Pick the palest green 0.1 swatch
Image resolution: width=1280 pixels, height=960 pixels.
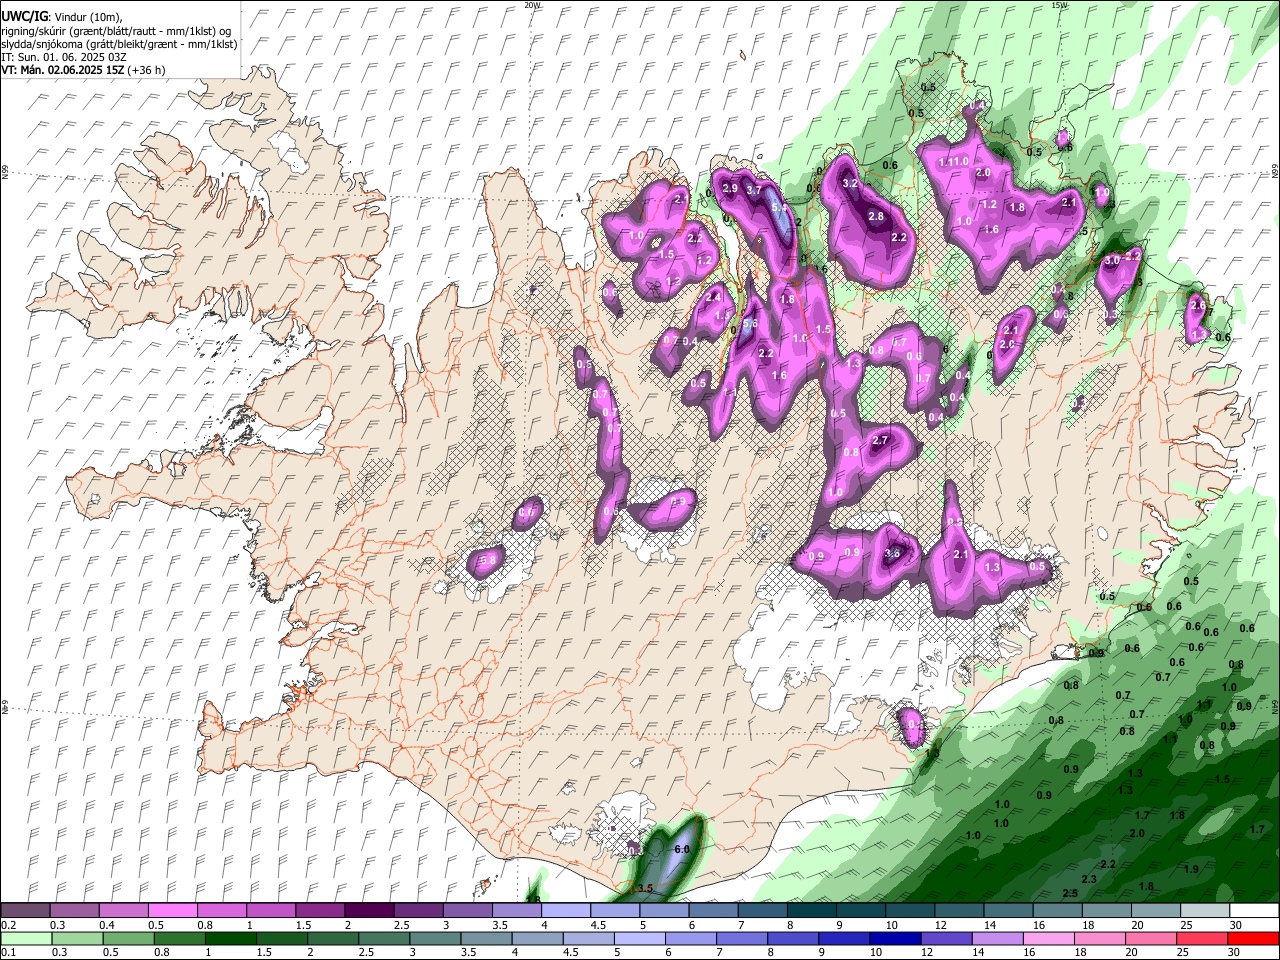point(25,938)
